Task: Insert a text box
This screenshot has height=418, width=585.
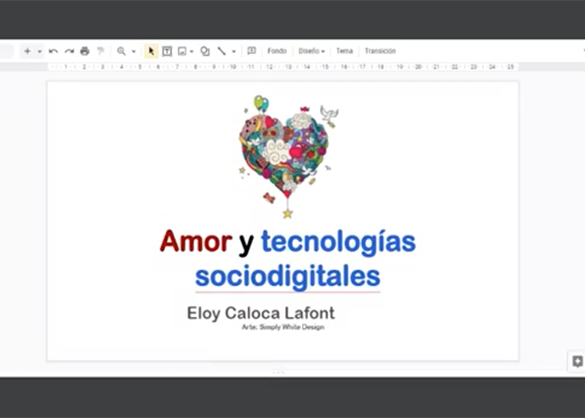Action: pos(167,51)
